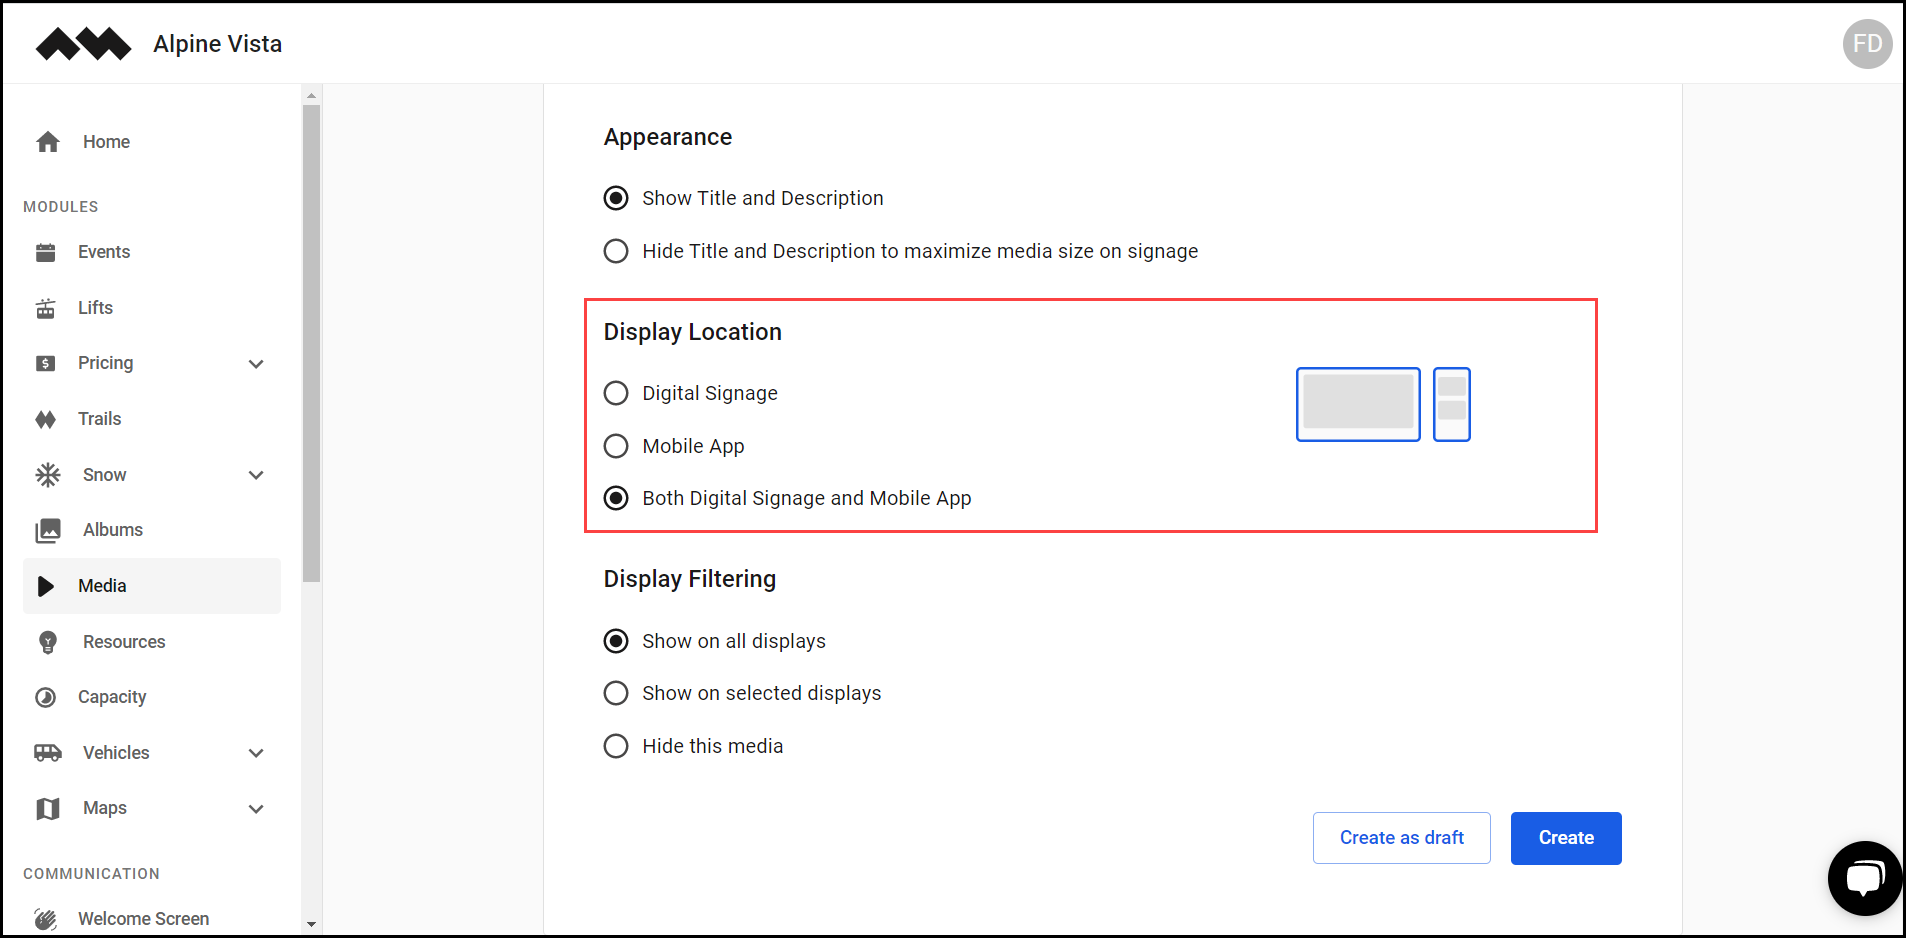1906x938 pixels.
Task: Expand the Pricing submenu chevron
Action: (x=256, y=364)
